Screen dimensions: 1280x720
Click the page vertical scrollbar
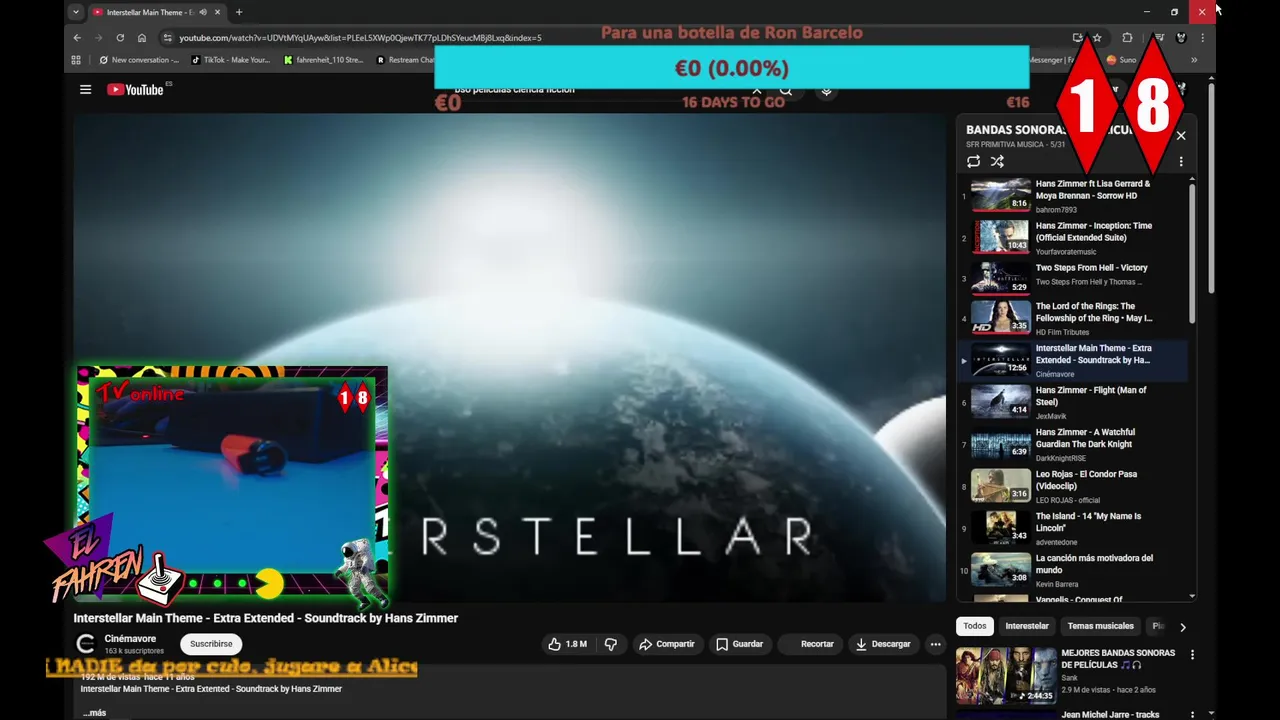click(x=1212, y=190)
